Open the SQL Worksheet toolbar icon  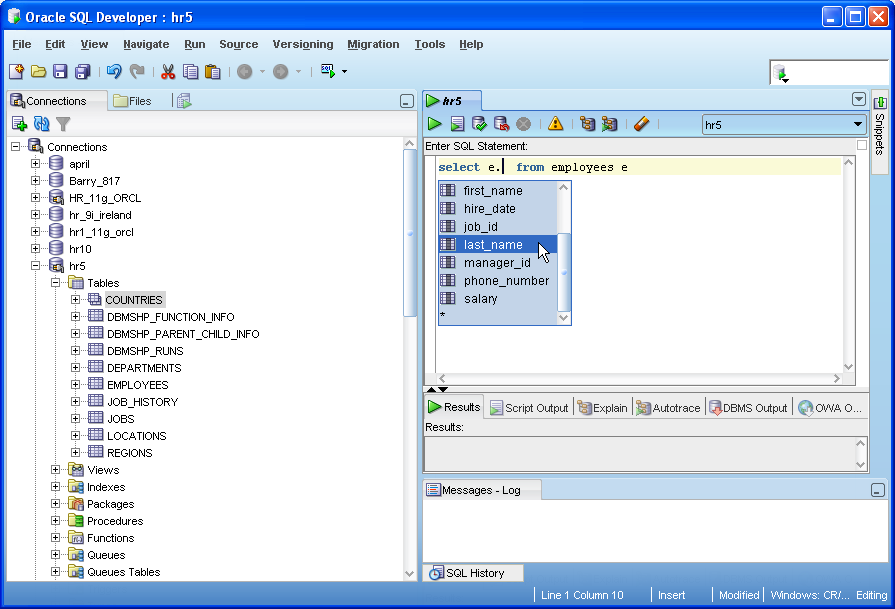click(328, 71)
